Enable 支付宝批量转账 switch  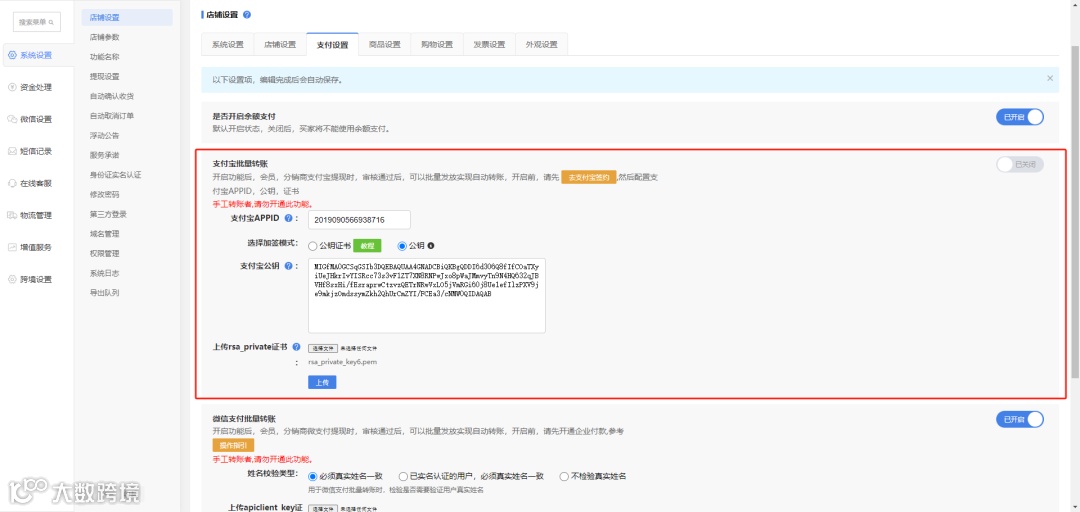point(1019,165)
